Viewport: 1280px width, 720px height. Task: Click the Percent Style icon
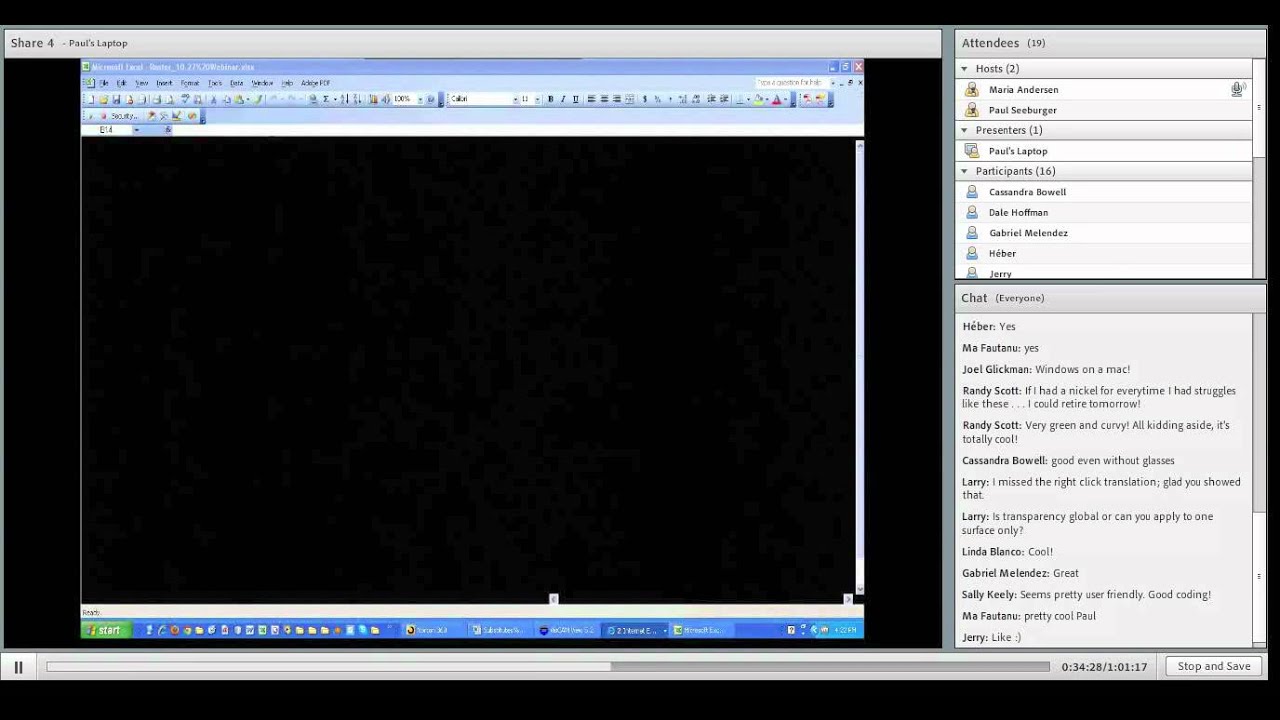click(x=658, y=99)
